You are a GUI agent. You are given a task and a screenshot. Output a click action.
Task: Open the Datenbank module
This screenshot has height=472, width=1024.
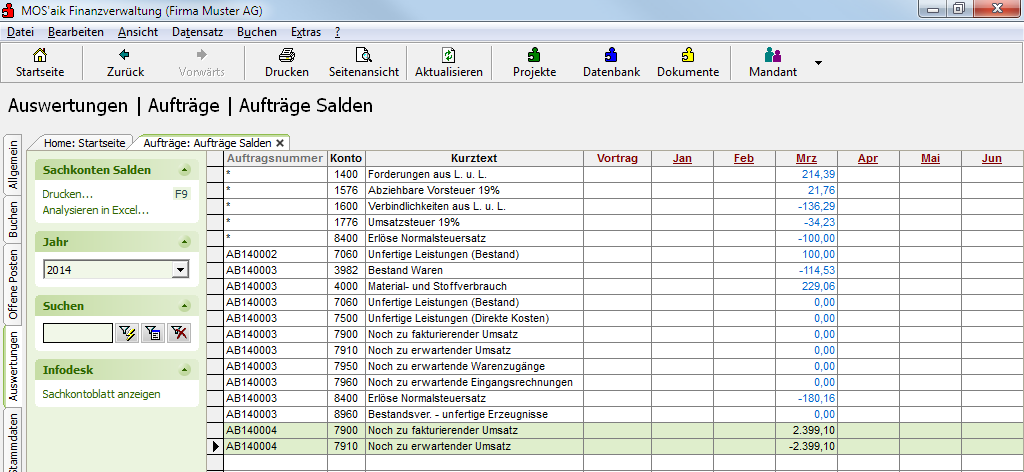pos(611,63)
